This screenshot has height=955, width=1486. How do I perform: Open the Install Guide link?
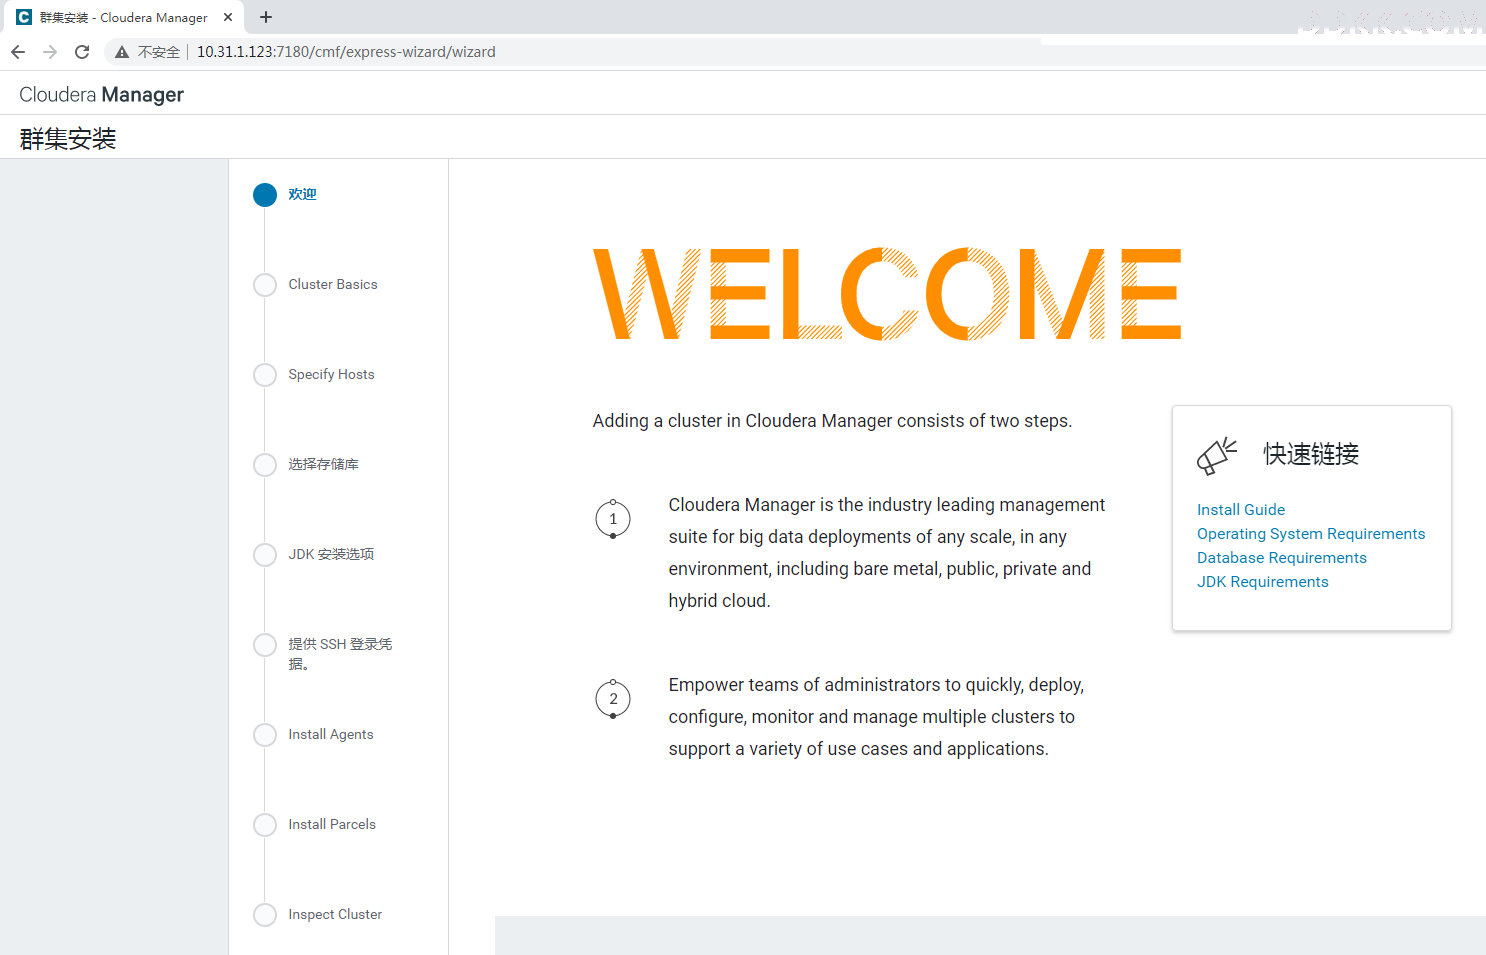[x=1241, y=510]
